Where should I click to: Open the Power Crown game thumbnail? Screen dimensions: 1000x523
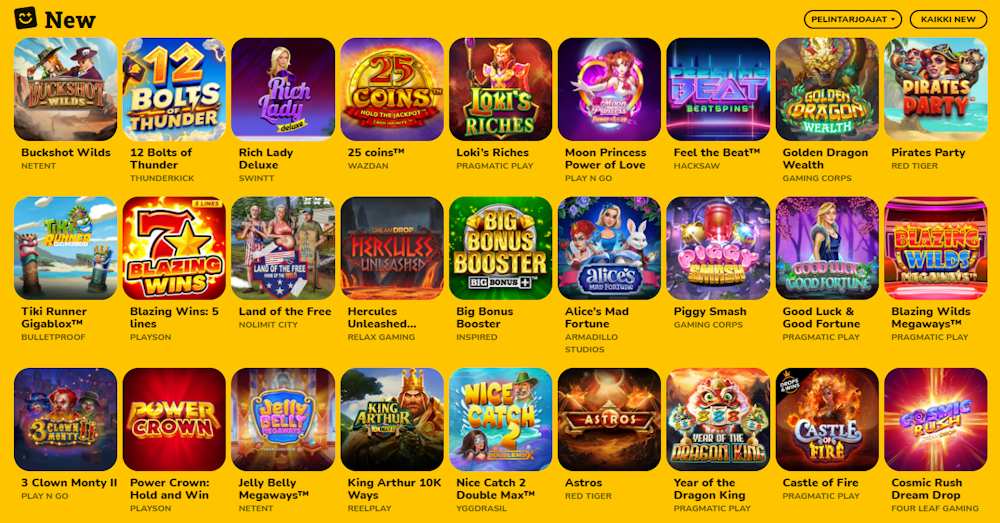tap(174, 420)
